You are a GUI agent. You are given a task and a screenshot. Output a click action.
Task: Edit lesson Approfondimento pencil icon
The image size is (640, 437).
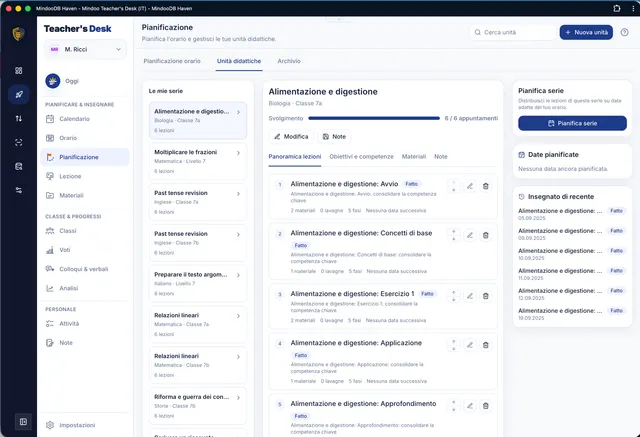[470, 406]
